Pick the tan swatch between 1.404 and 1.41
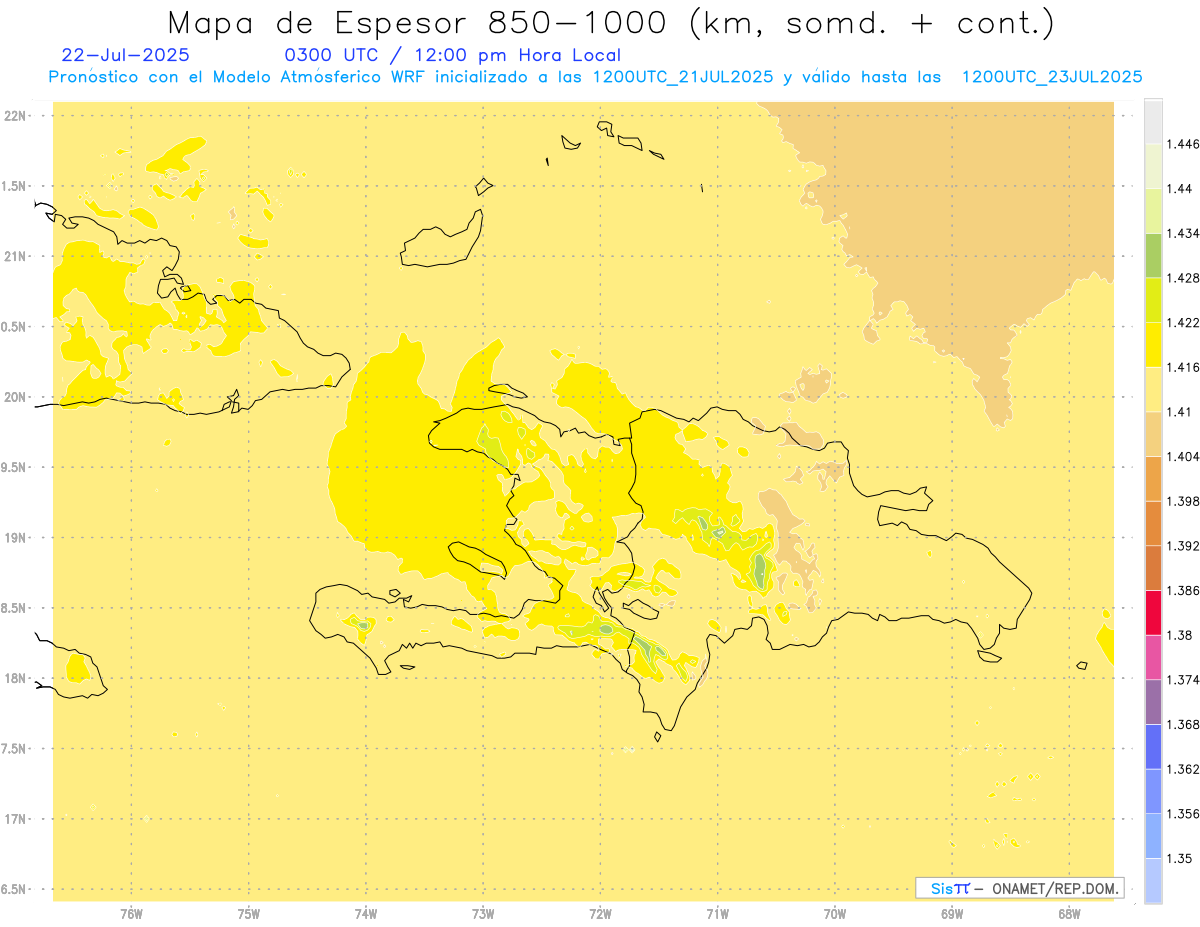Viewport: 1200px width, 927px height. pyautogui.click(x=1153, y=433)
